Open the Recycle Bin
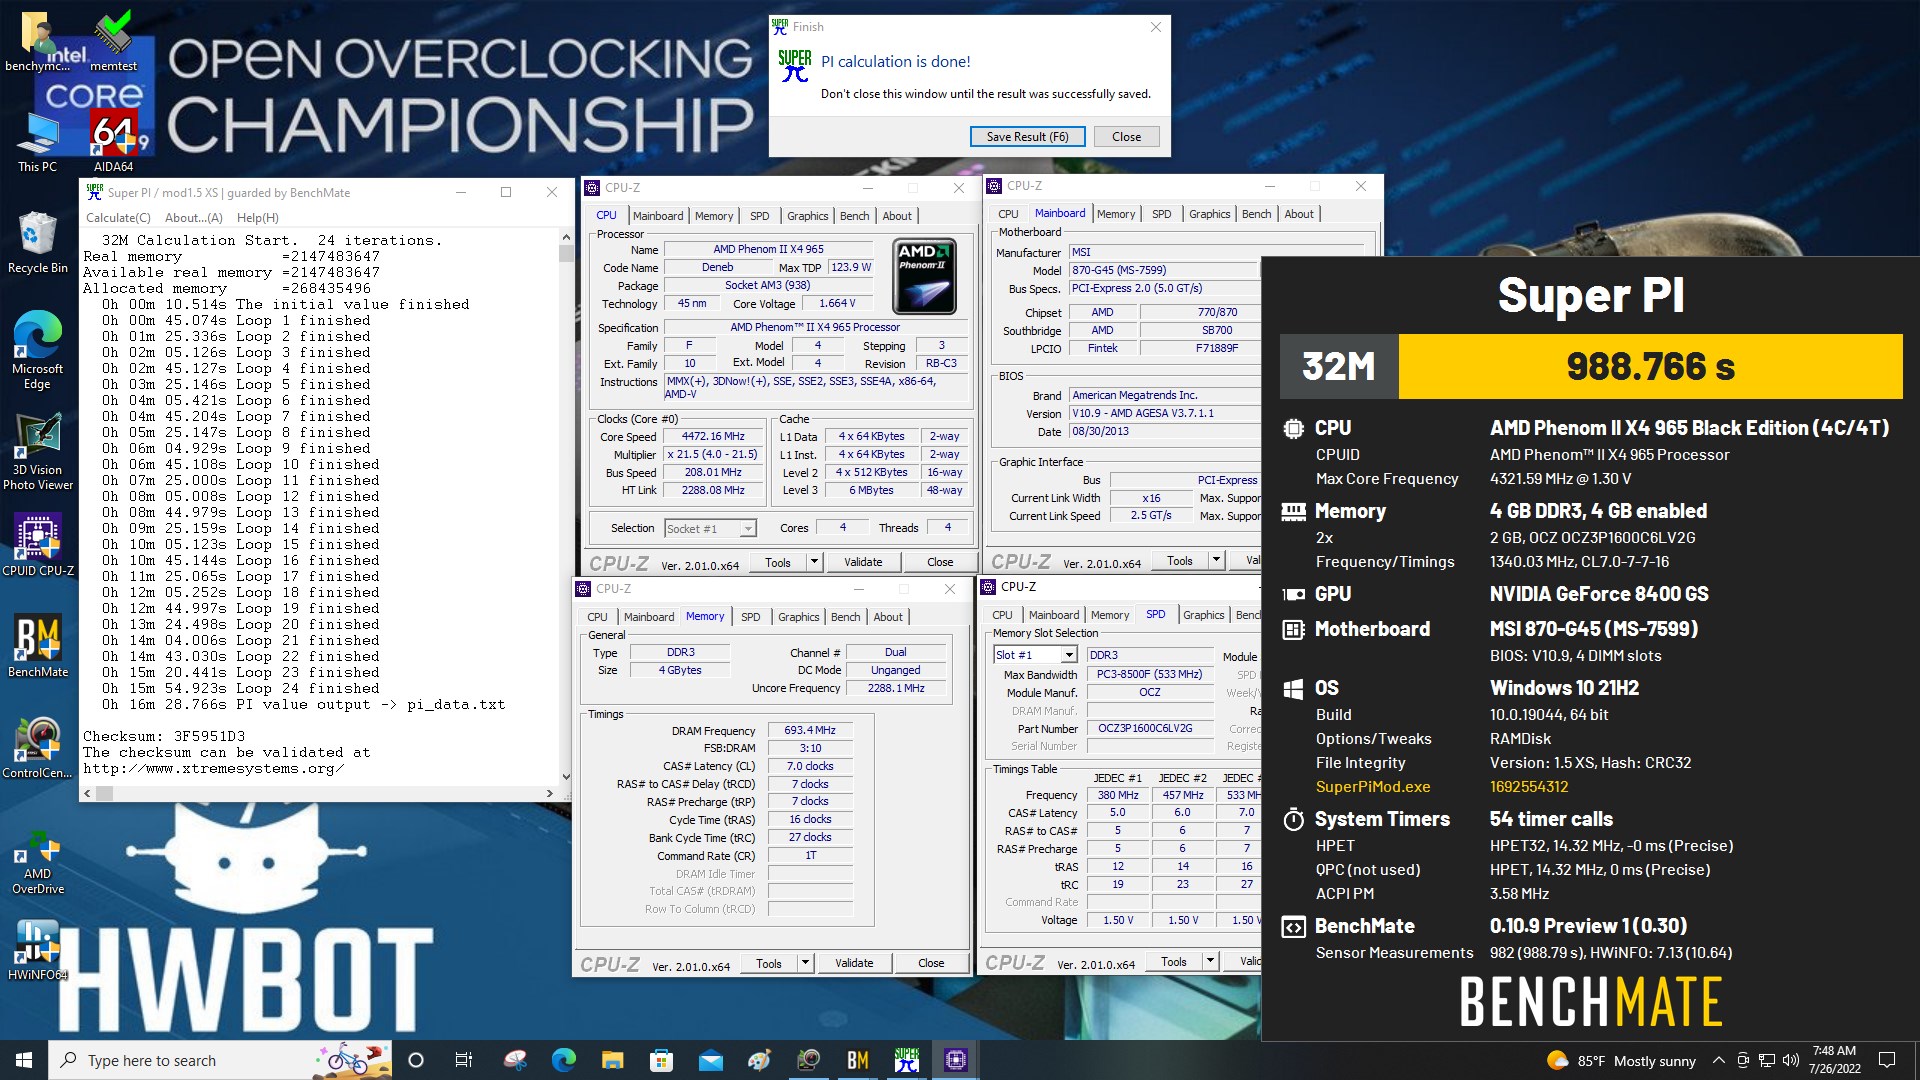Image resolution: width=1920 pixels, height=1080 pixels. [x=38, y=243]
